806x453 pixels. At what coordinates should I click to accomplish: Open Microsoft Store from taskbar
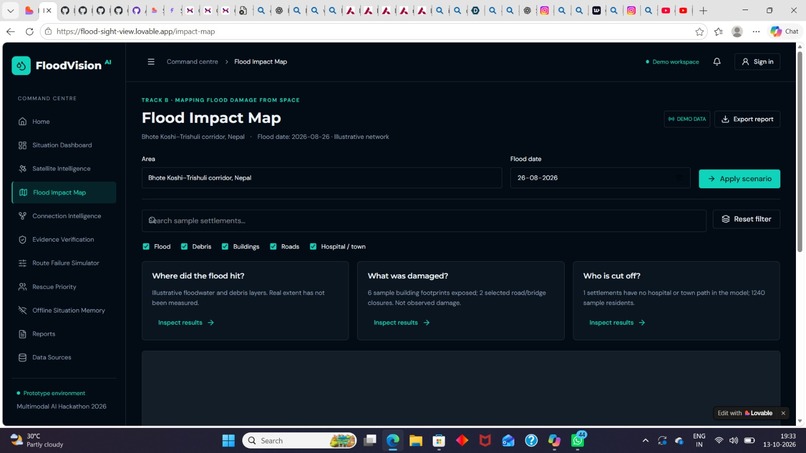[439, 441]
